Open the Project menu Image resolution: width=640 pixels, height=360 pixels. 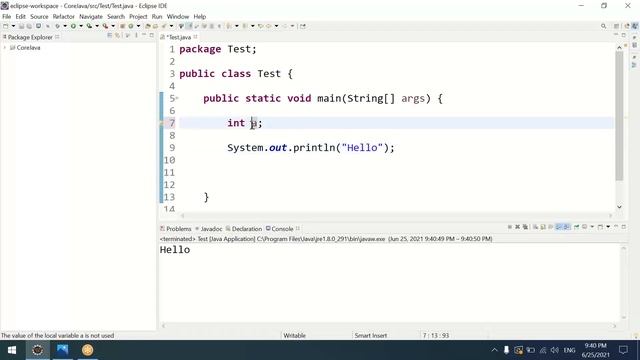coord(138,17)
